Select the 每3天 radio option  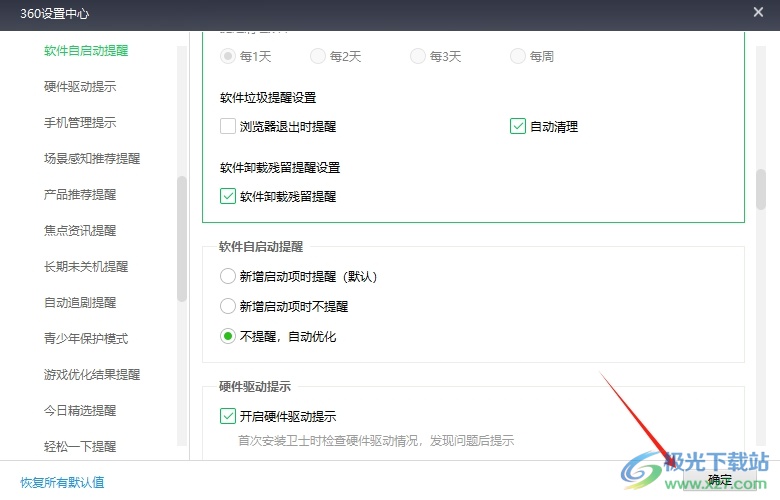(418, 56)
